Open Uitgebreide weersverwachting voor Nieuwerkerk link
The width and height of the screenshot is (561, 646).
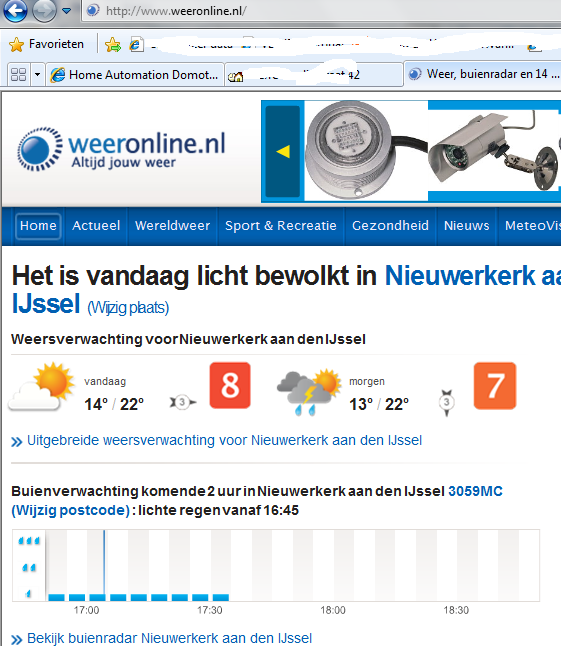pyautogui.click(x=224, y=440)
